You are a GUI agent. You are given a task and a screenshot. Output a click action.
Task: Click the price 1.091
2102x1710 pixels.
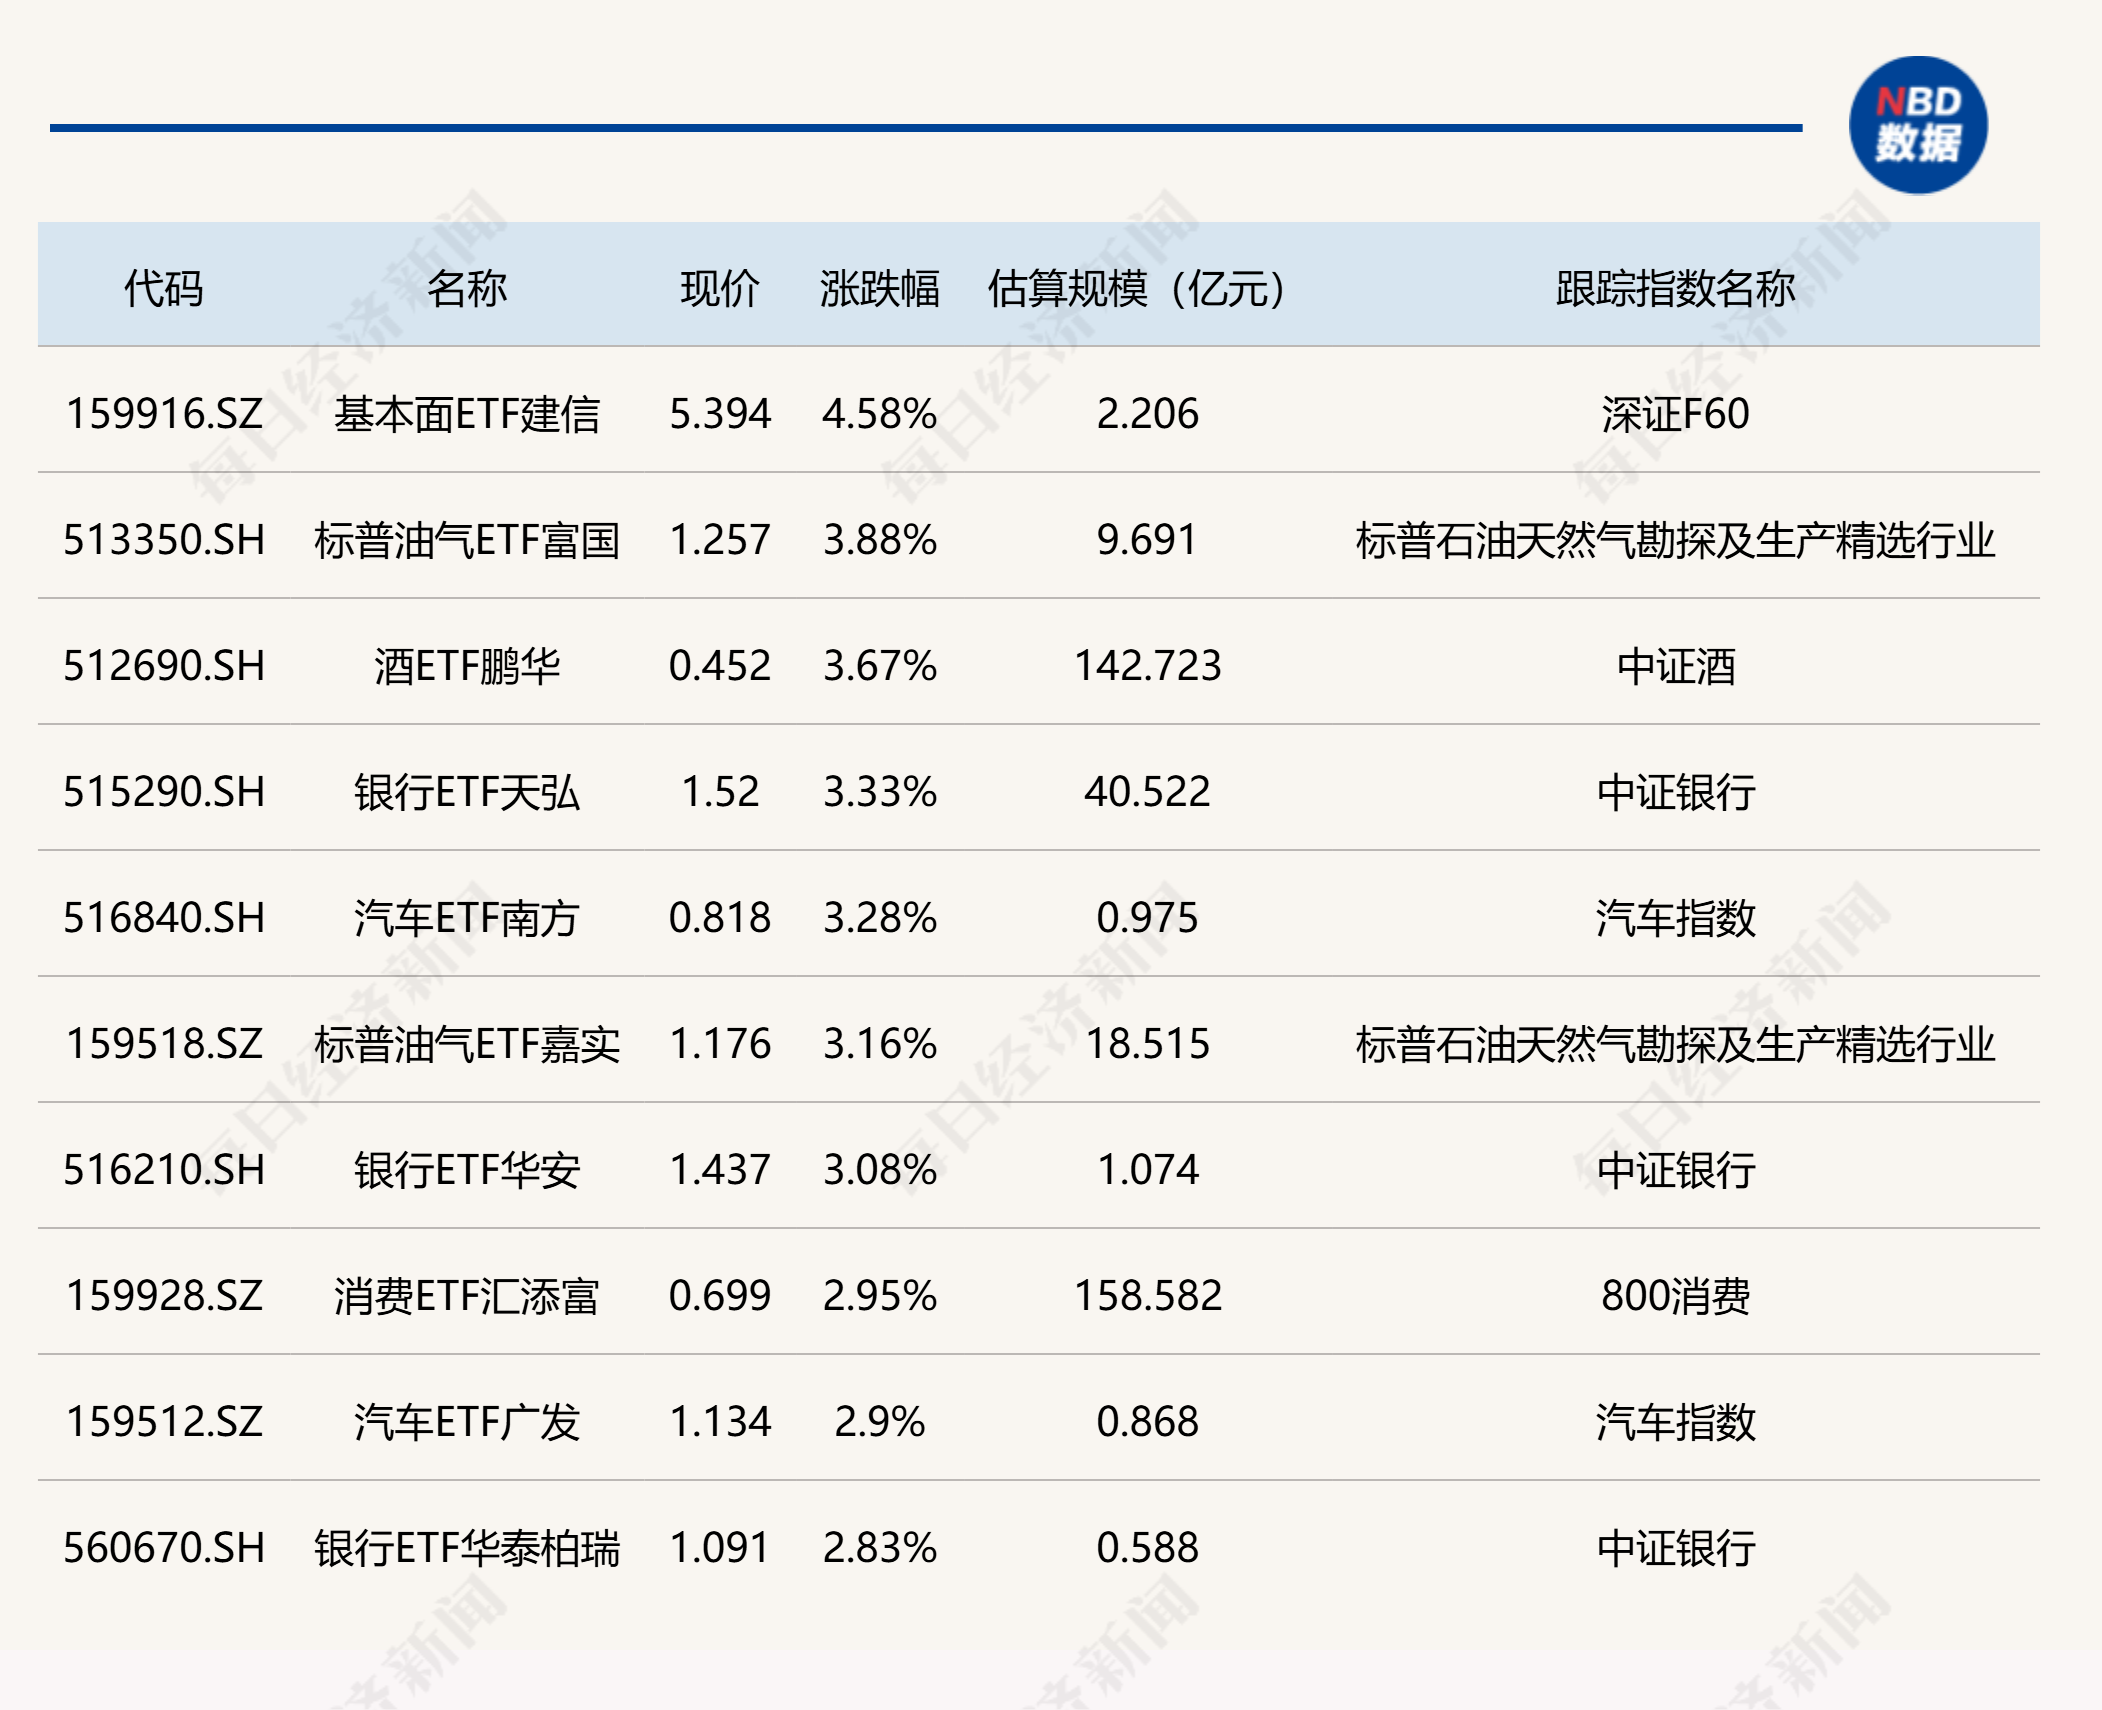720,1548
